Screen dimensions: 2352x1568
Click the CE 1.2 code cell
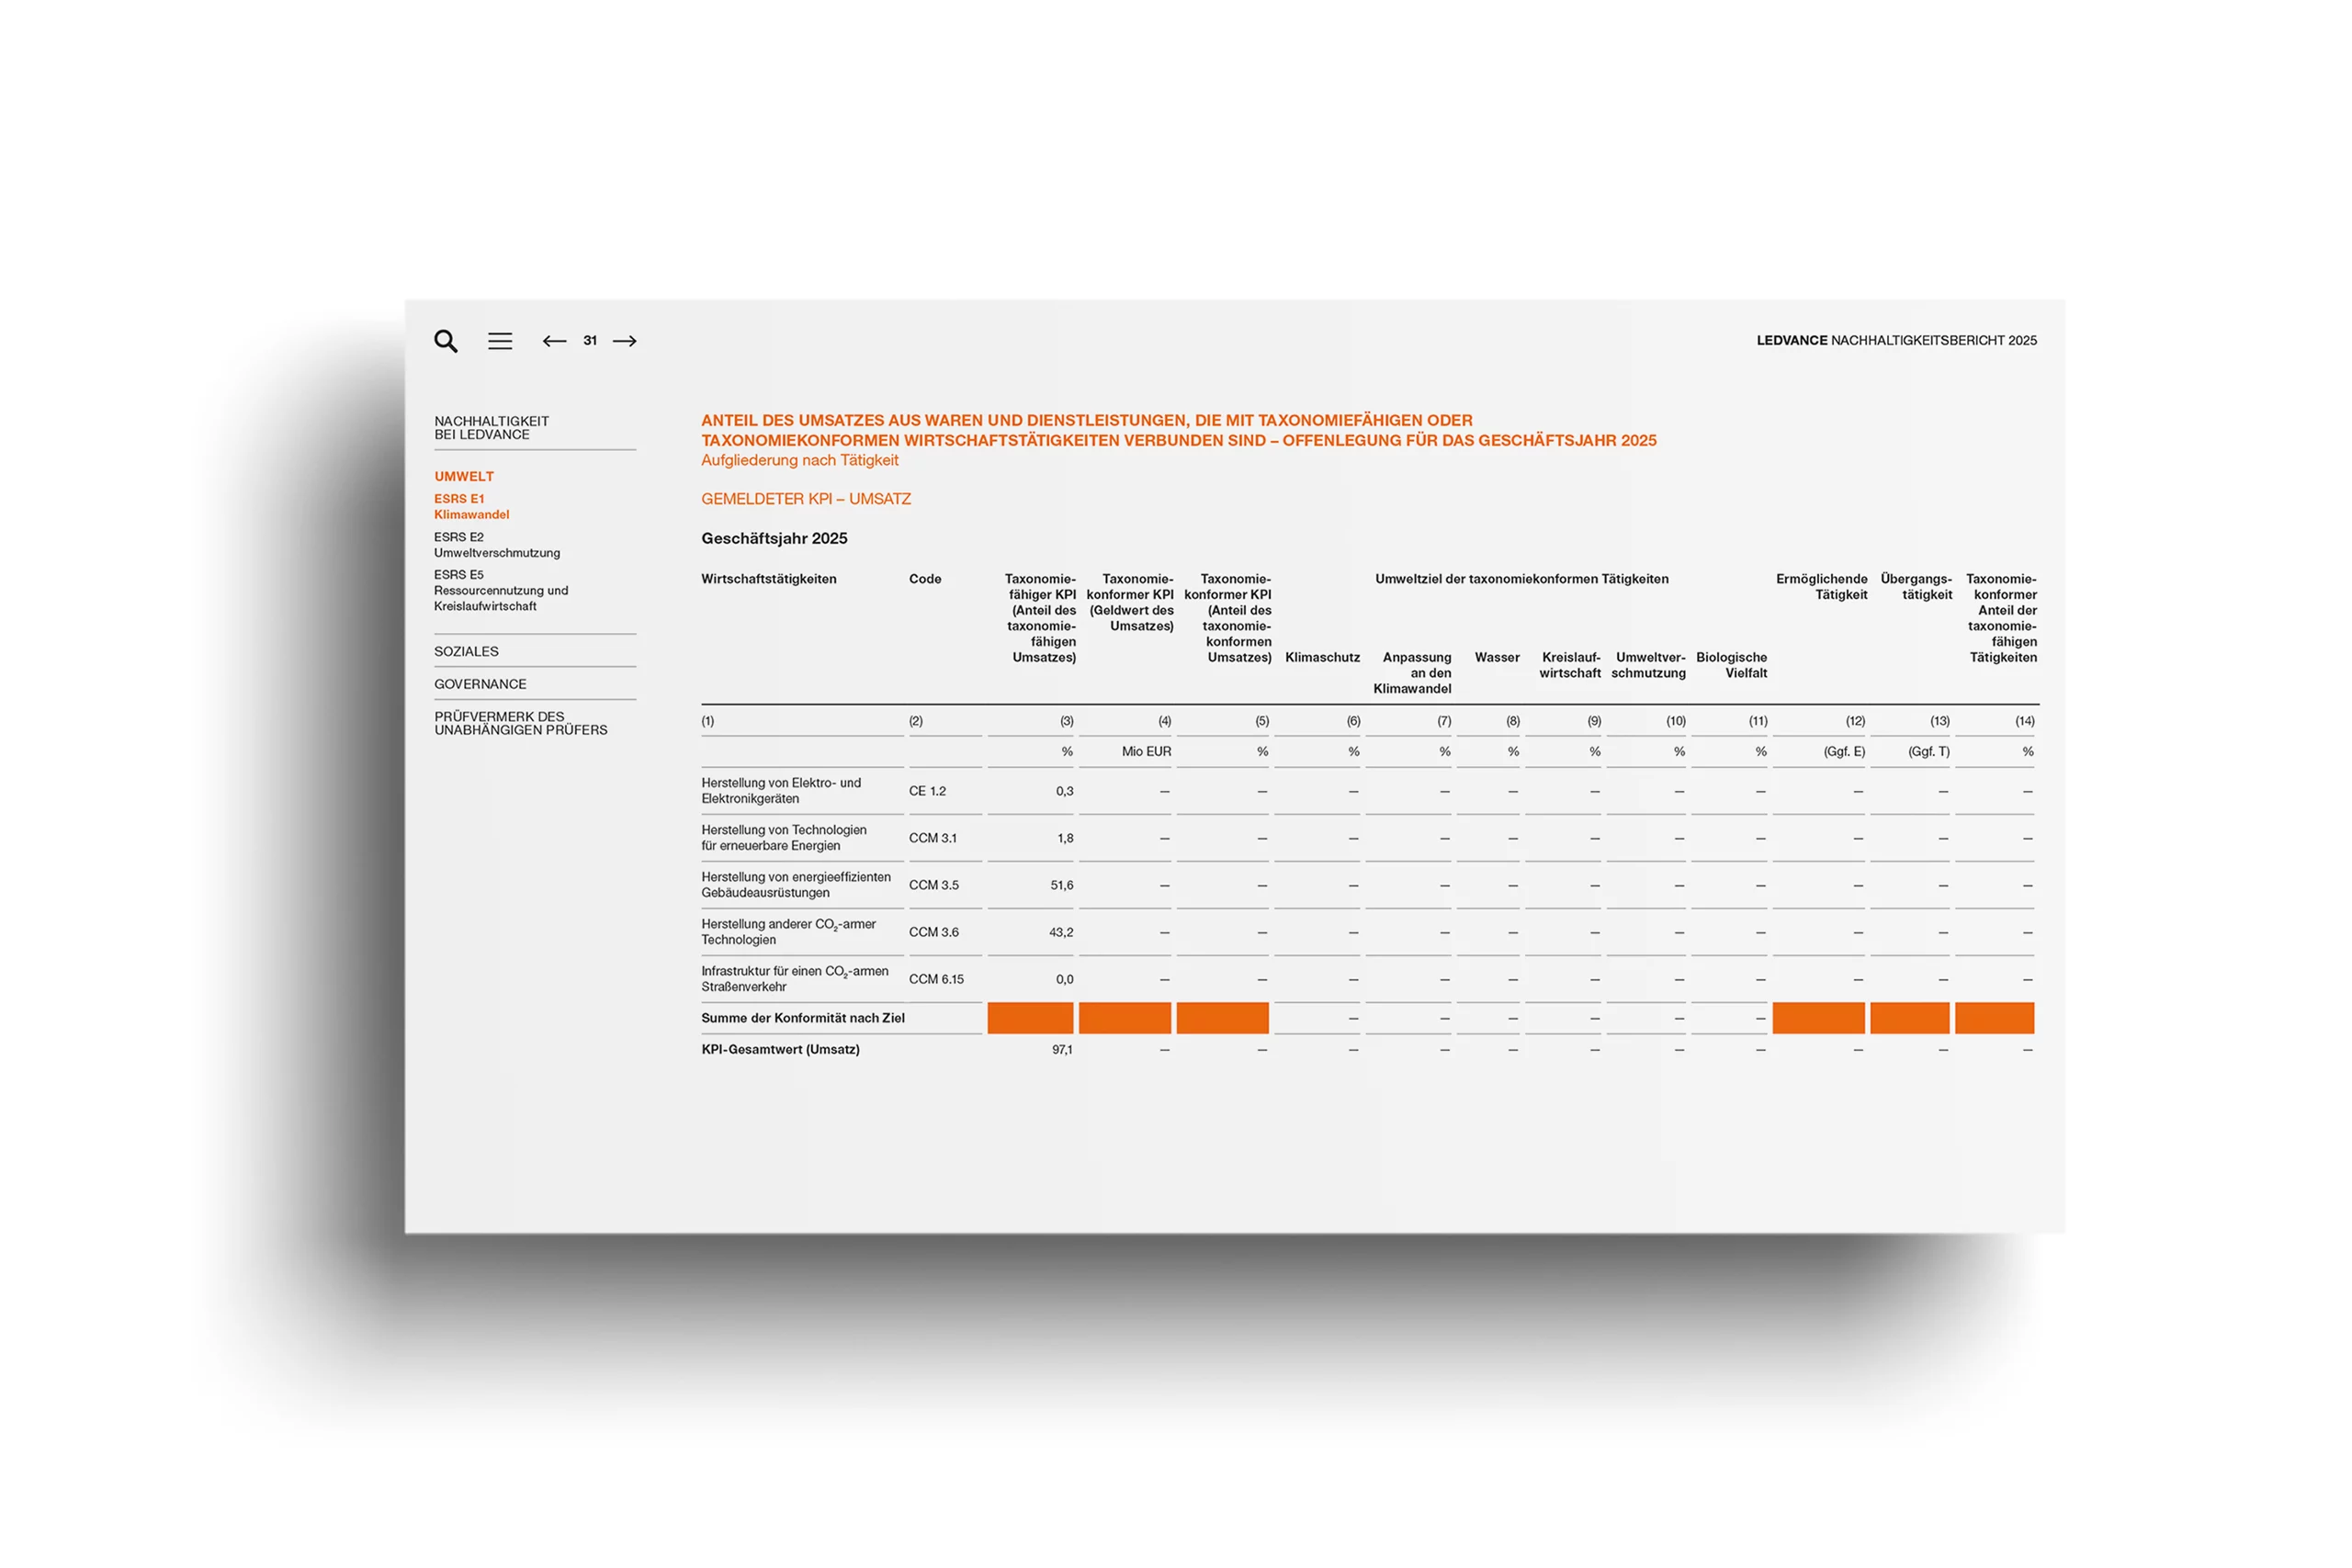pyautogui.click(x=927, y=791)
